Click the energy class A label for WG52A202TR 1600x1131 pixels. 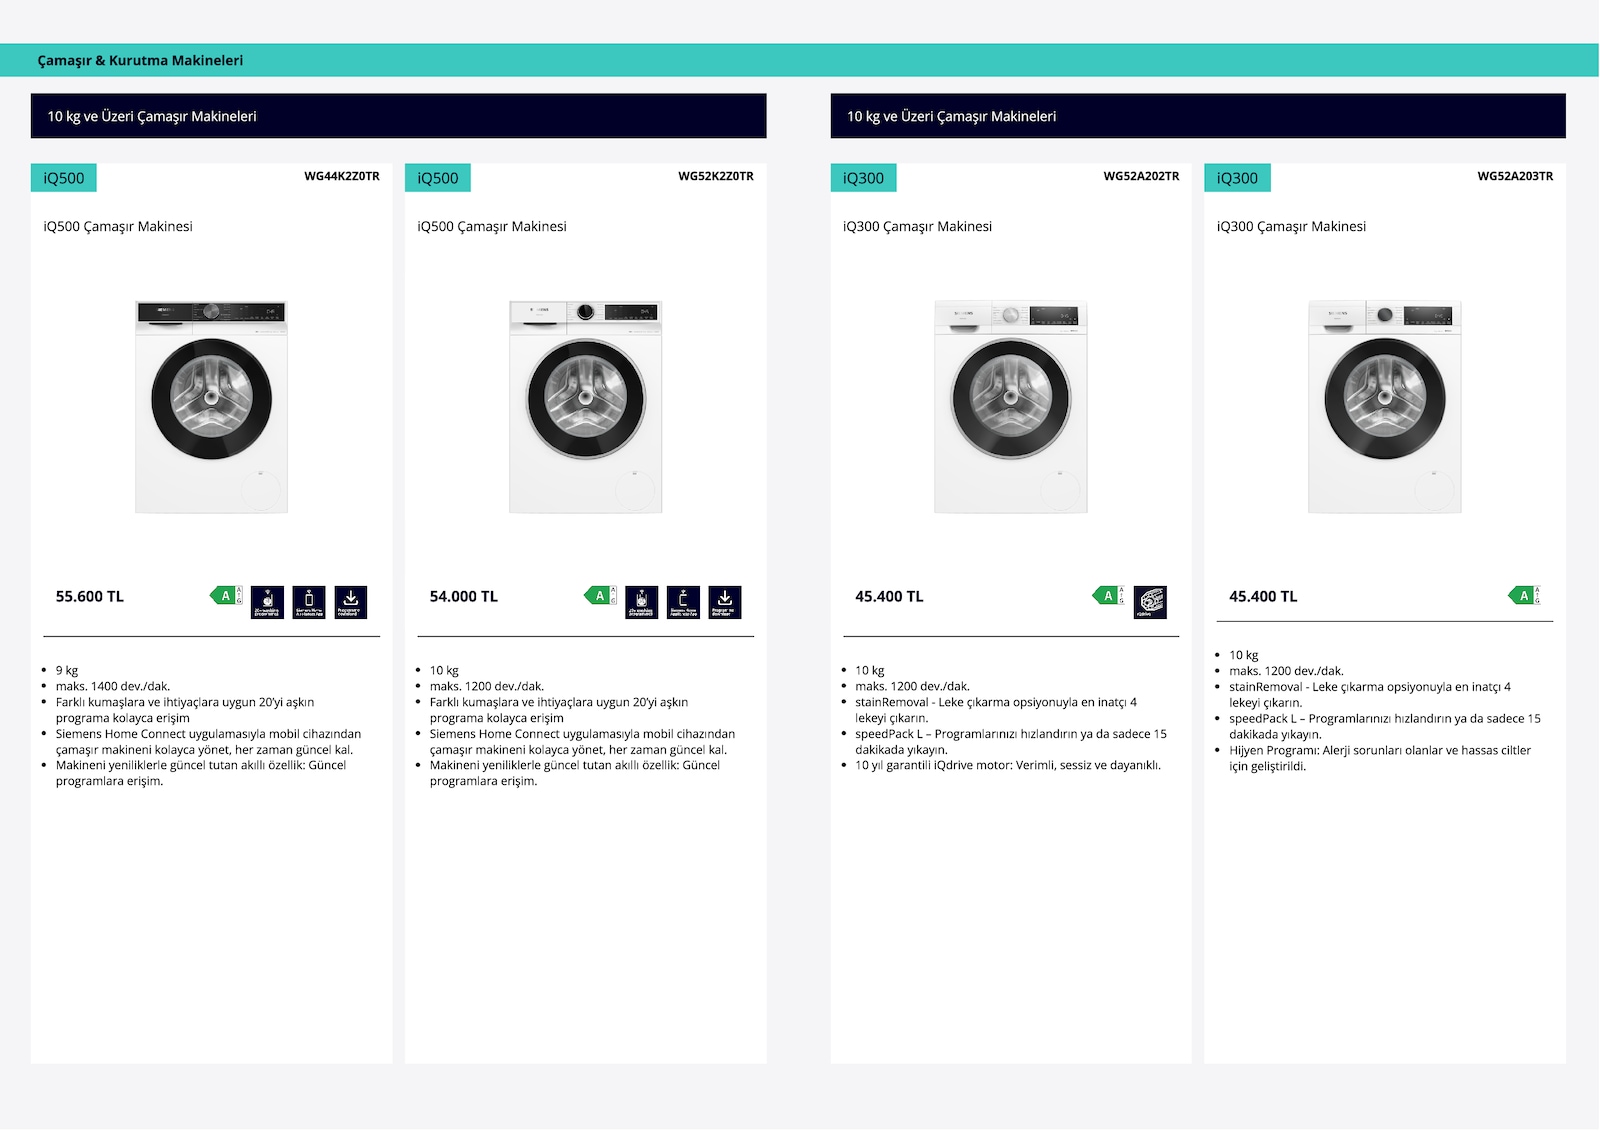click(x=1108, y=596)
